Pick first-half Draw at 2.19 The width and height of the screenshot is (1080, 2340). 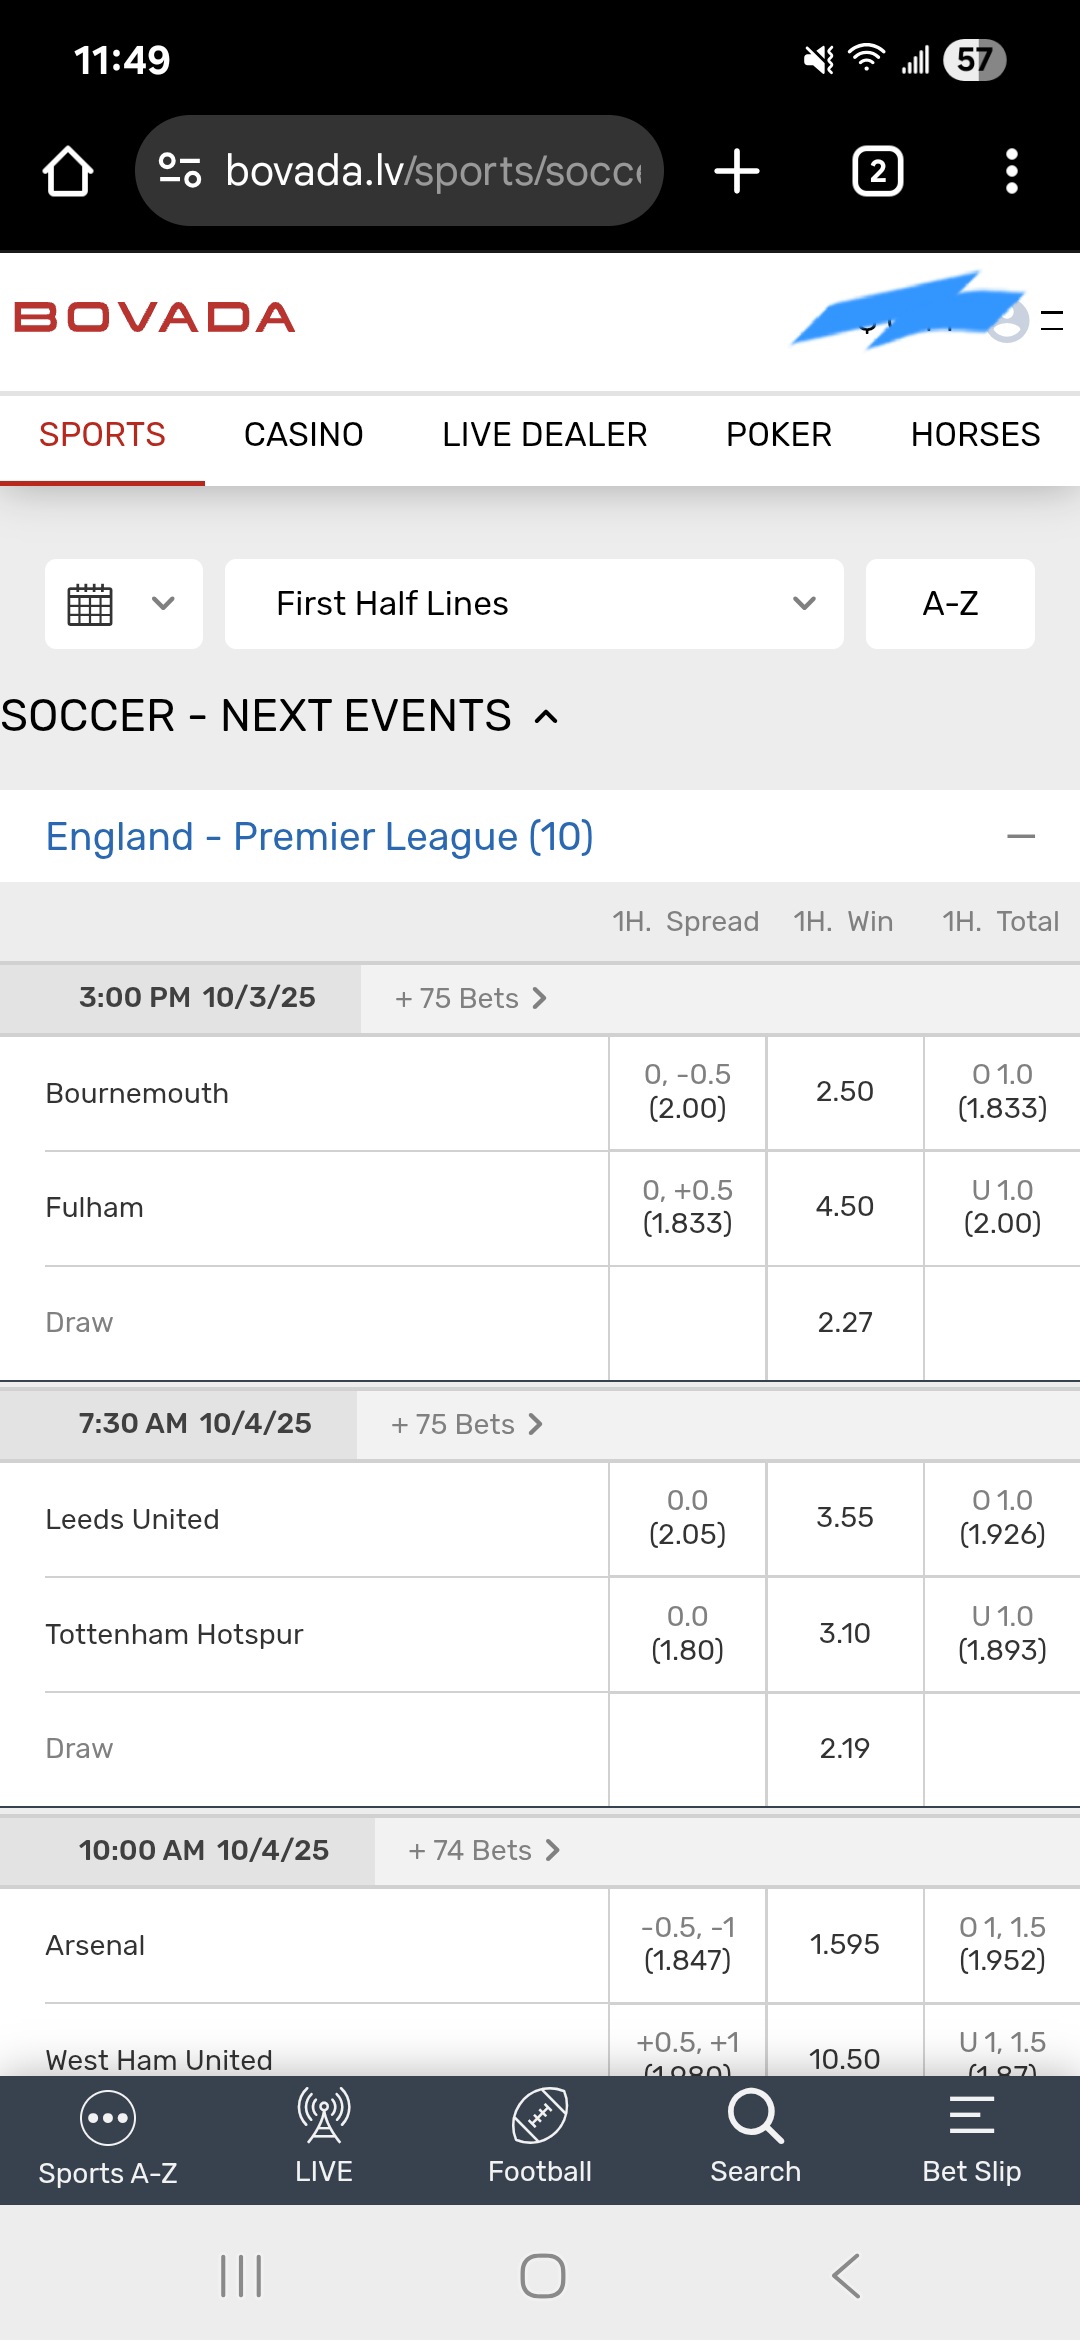pyautogui.click(x=845, y=1748)
